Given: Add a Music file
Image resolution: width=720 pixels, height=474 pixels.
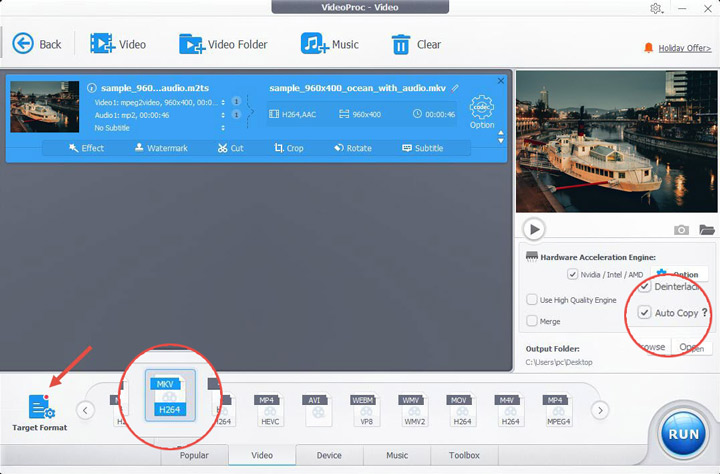Looking at the screenshot, I should [330, 44].
